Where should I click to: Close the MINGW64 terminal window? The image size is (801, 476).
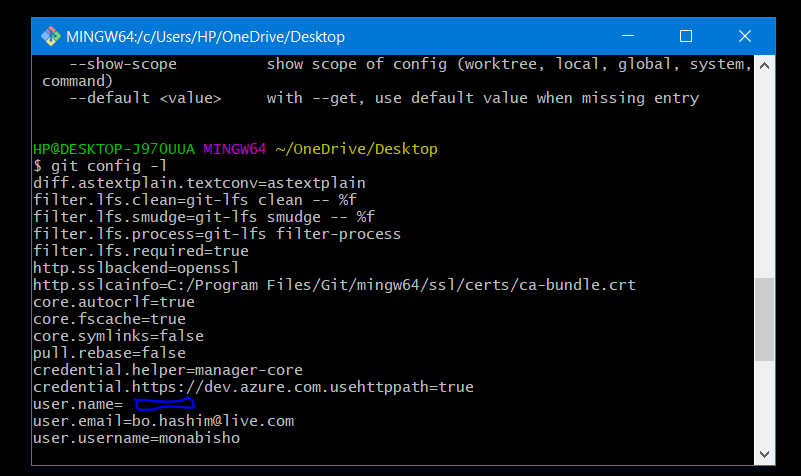tap(745, 36)
